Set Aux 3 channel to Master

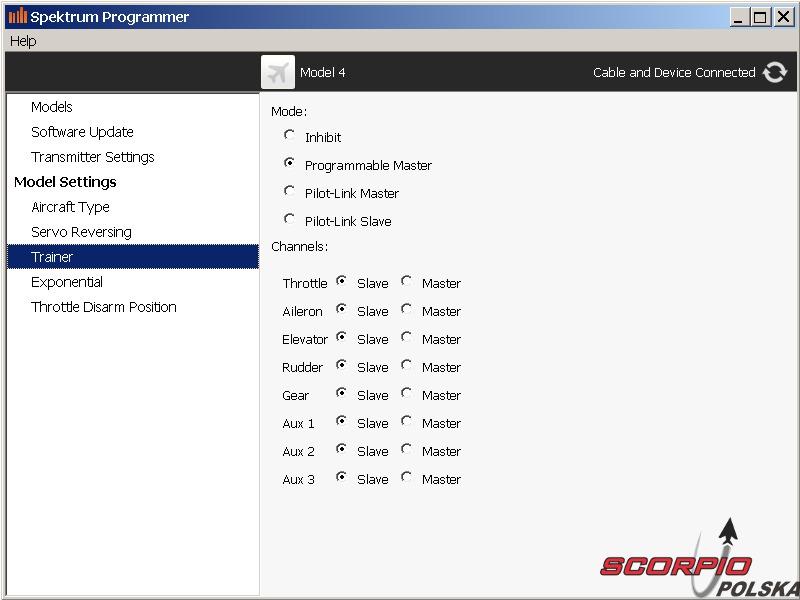pyautogui.click(x=406, y=477)
